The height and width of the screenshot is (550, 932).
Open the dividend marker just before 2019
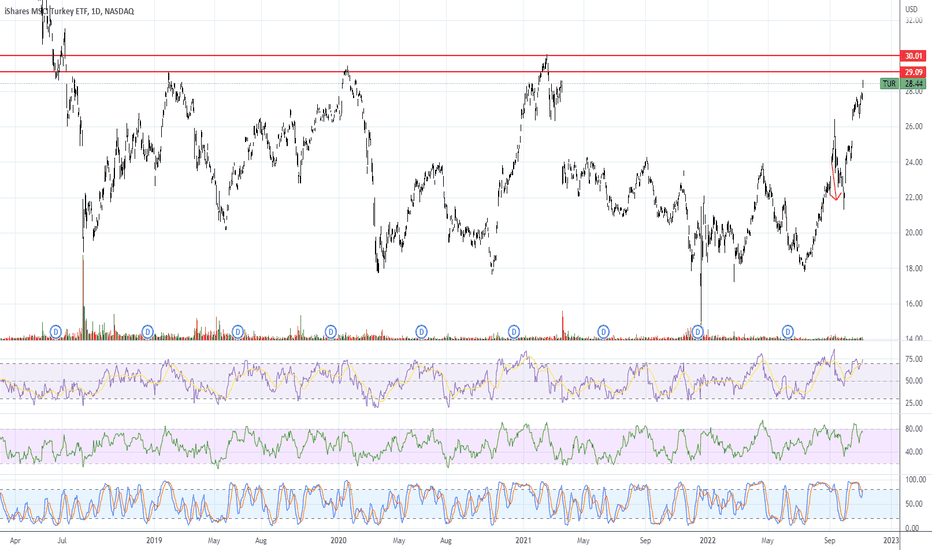coord(147,331)
